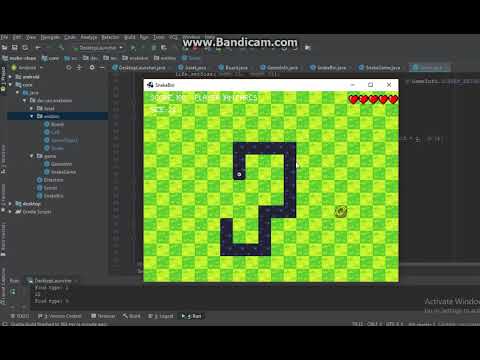The image size is (480, 360).
Task: Select the Direction class in tree
Action: [54, 180]
